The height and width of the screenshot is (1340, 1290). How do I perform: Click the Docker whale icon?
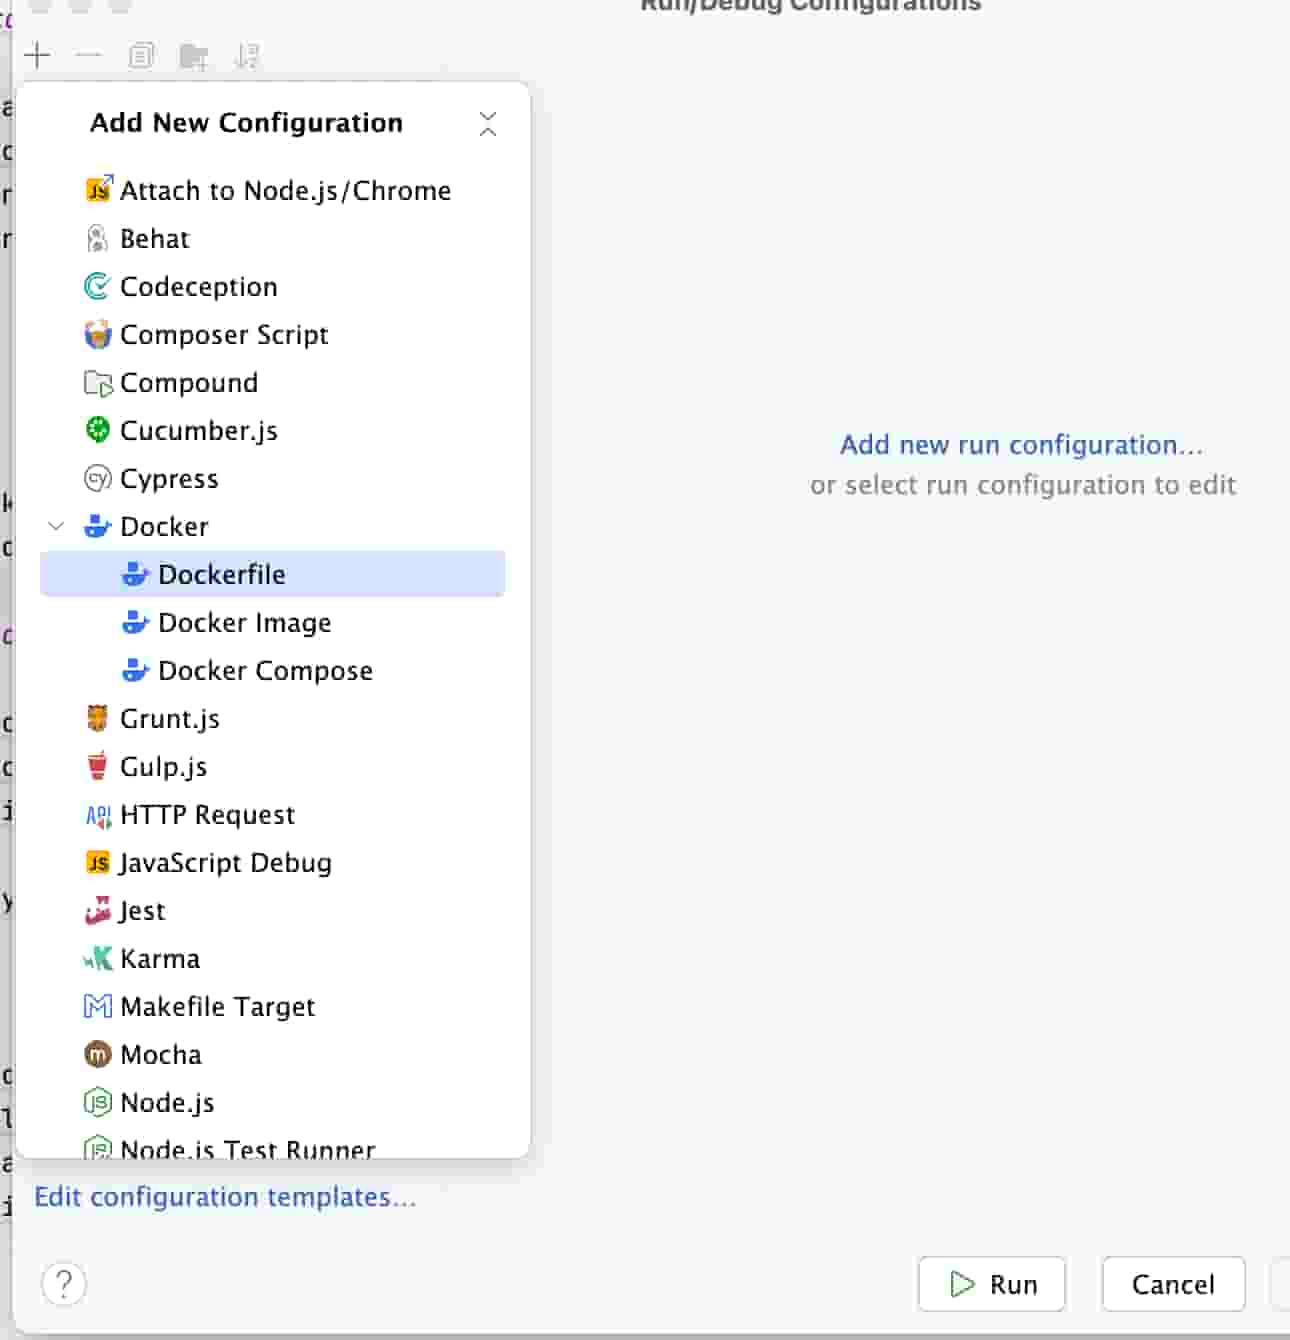97,526
